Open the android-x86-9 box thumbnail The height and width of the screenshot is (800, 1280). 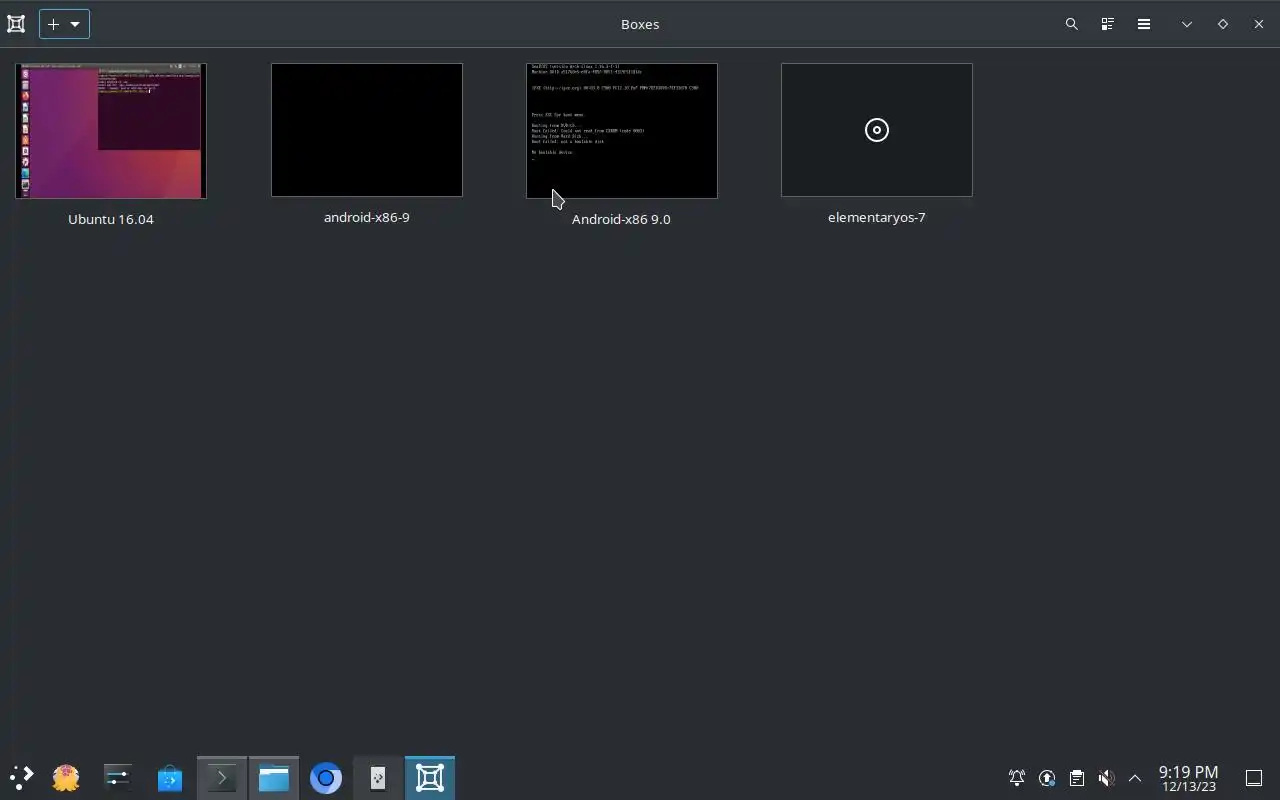coord(367,130)
